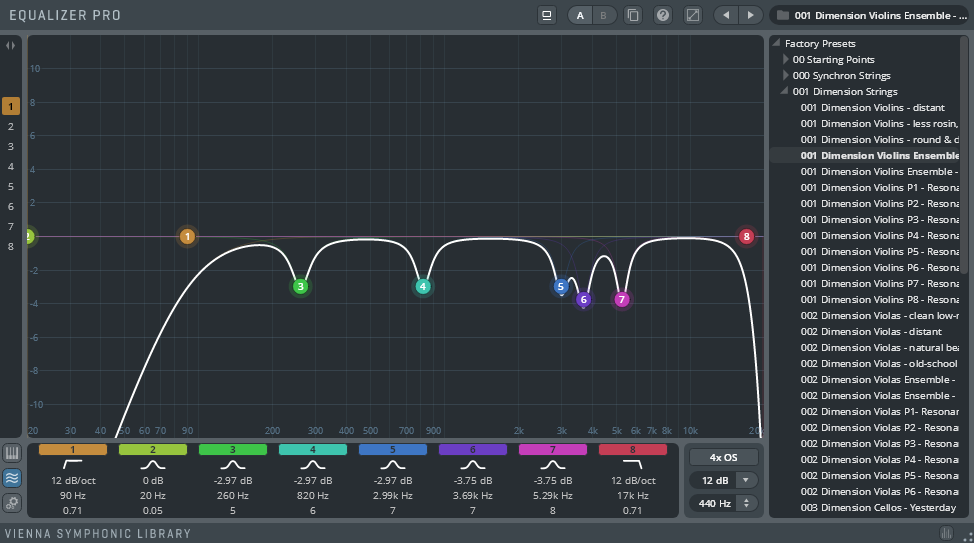Toggle magenta band 7 header on/off
The image size is (974, 543).
(553, 449)
